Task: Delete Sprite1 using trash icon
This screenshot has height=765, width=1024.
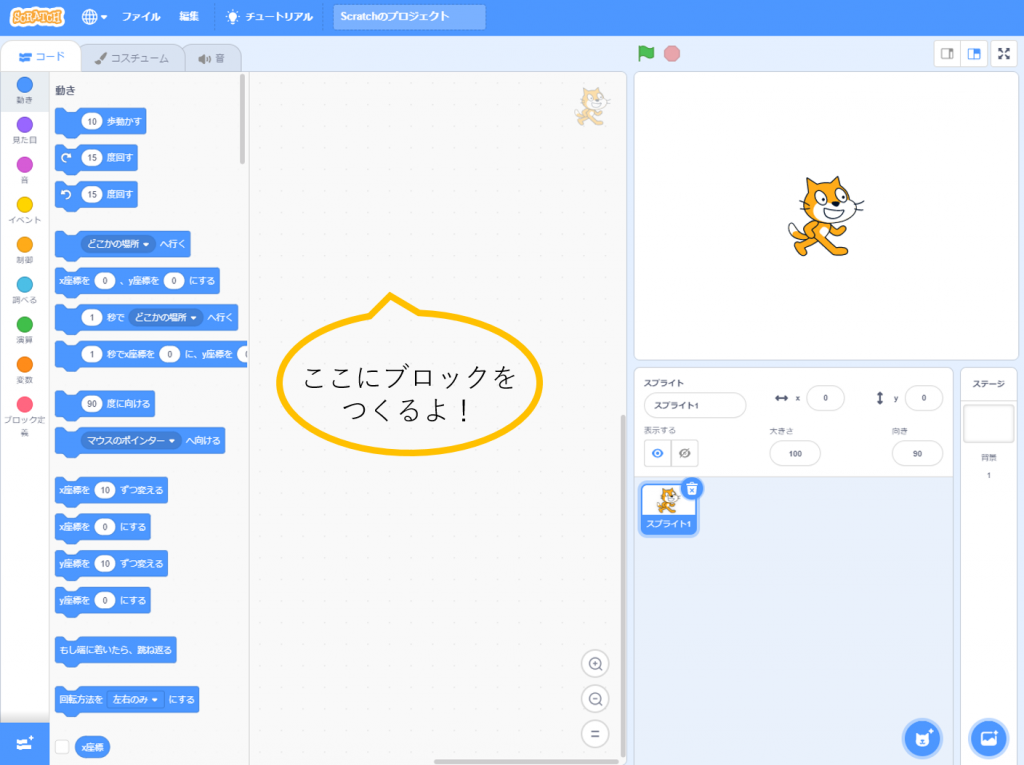Action: pyautogui.click(x=692, y=488)
